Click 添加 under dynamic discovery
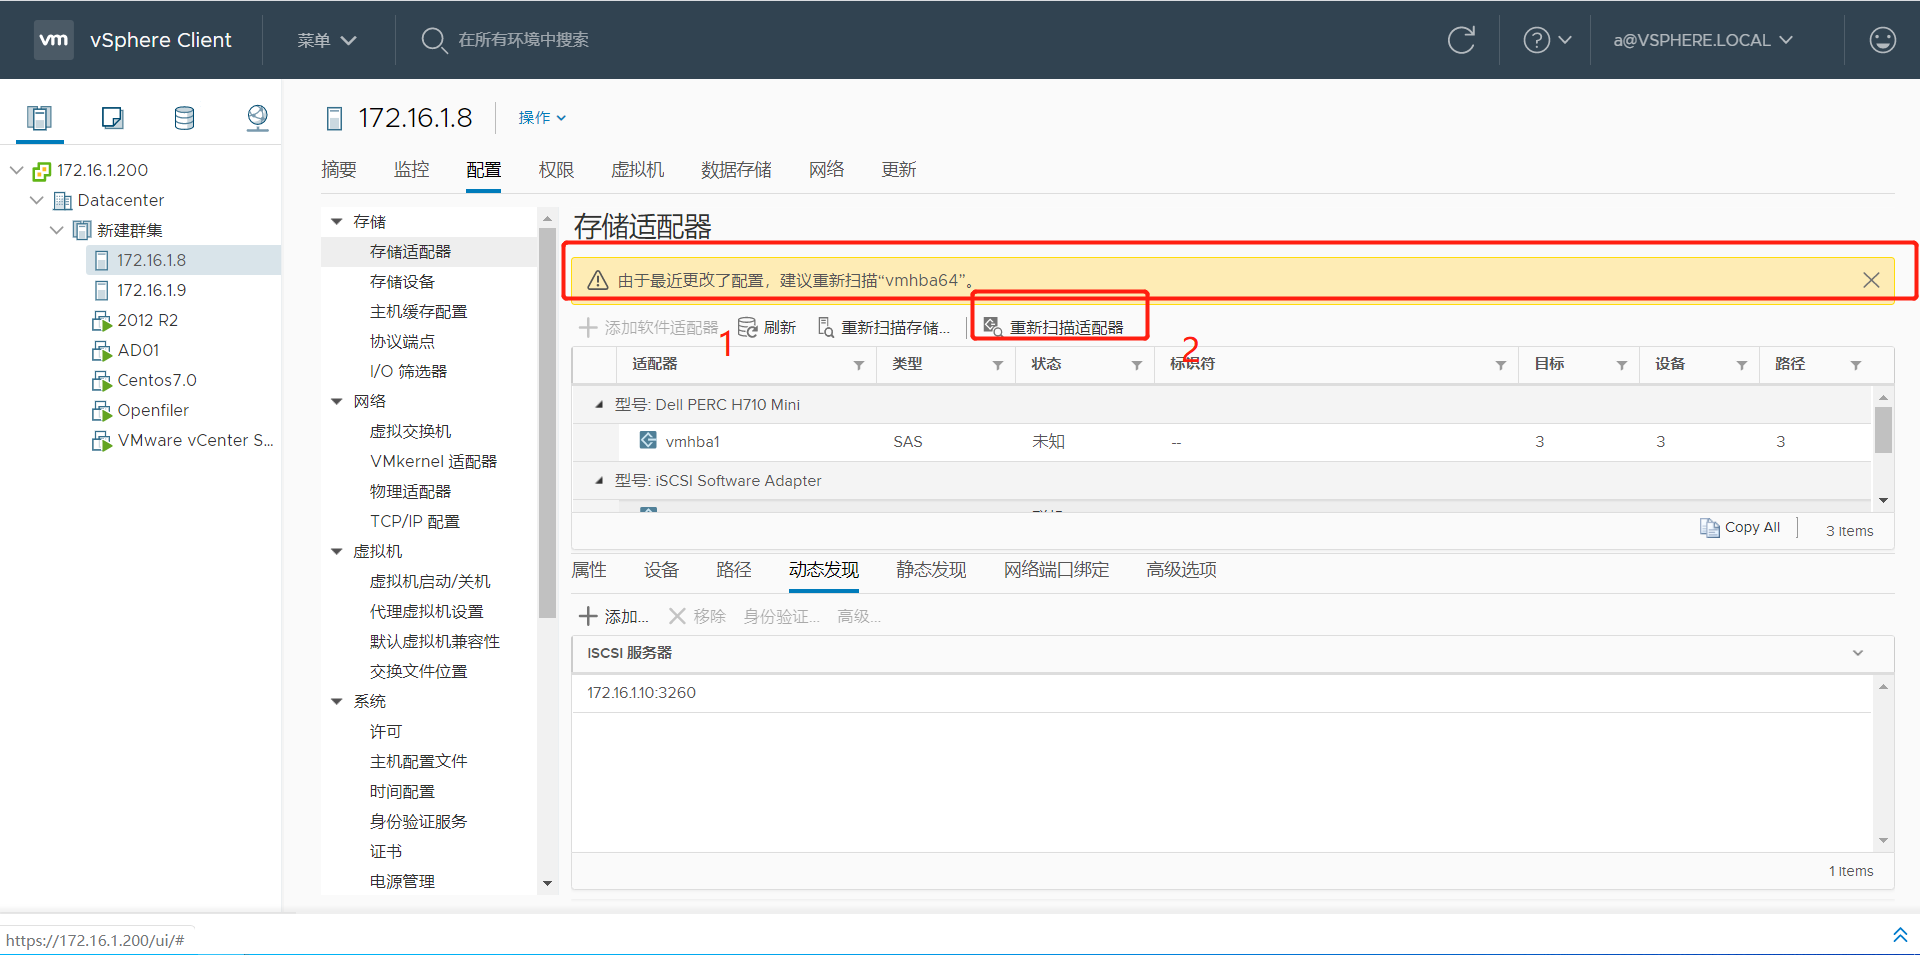Screen dimensions: 1920x955 613,616
